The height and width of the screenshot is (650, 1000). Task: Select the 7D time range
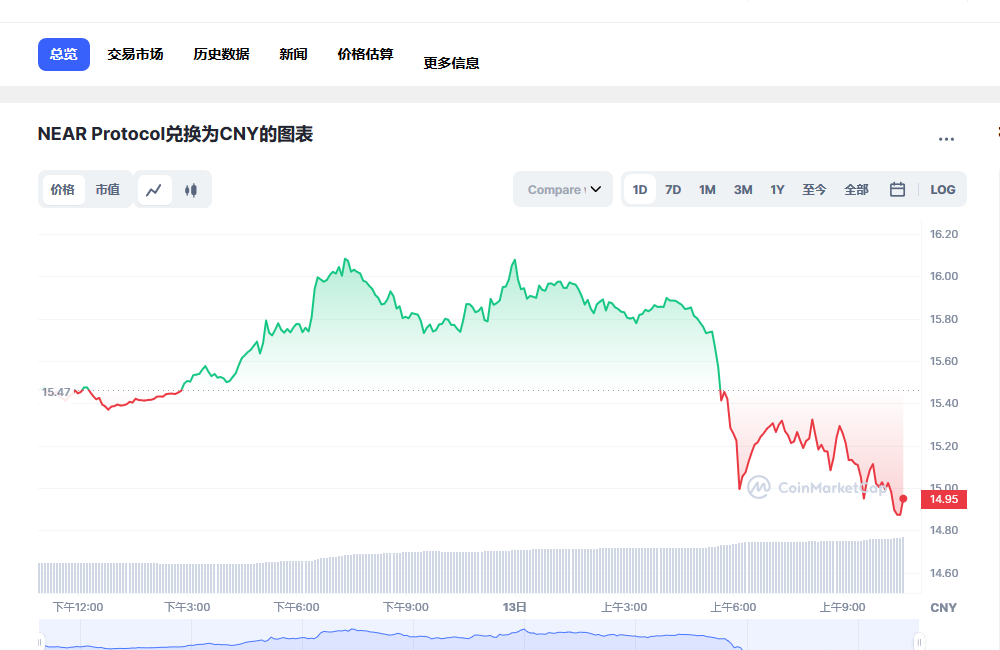tap(673, 189)
